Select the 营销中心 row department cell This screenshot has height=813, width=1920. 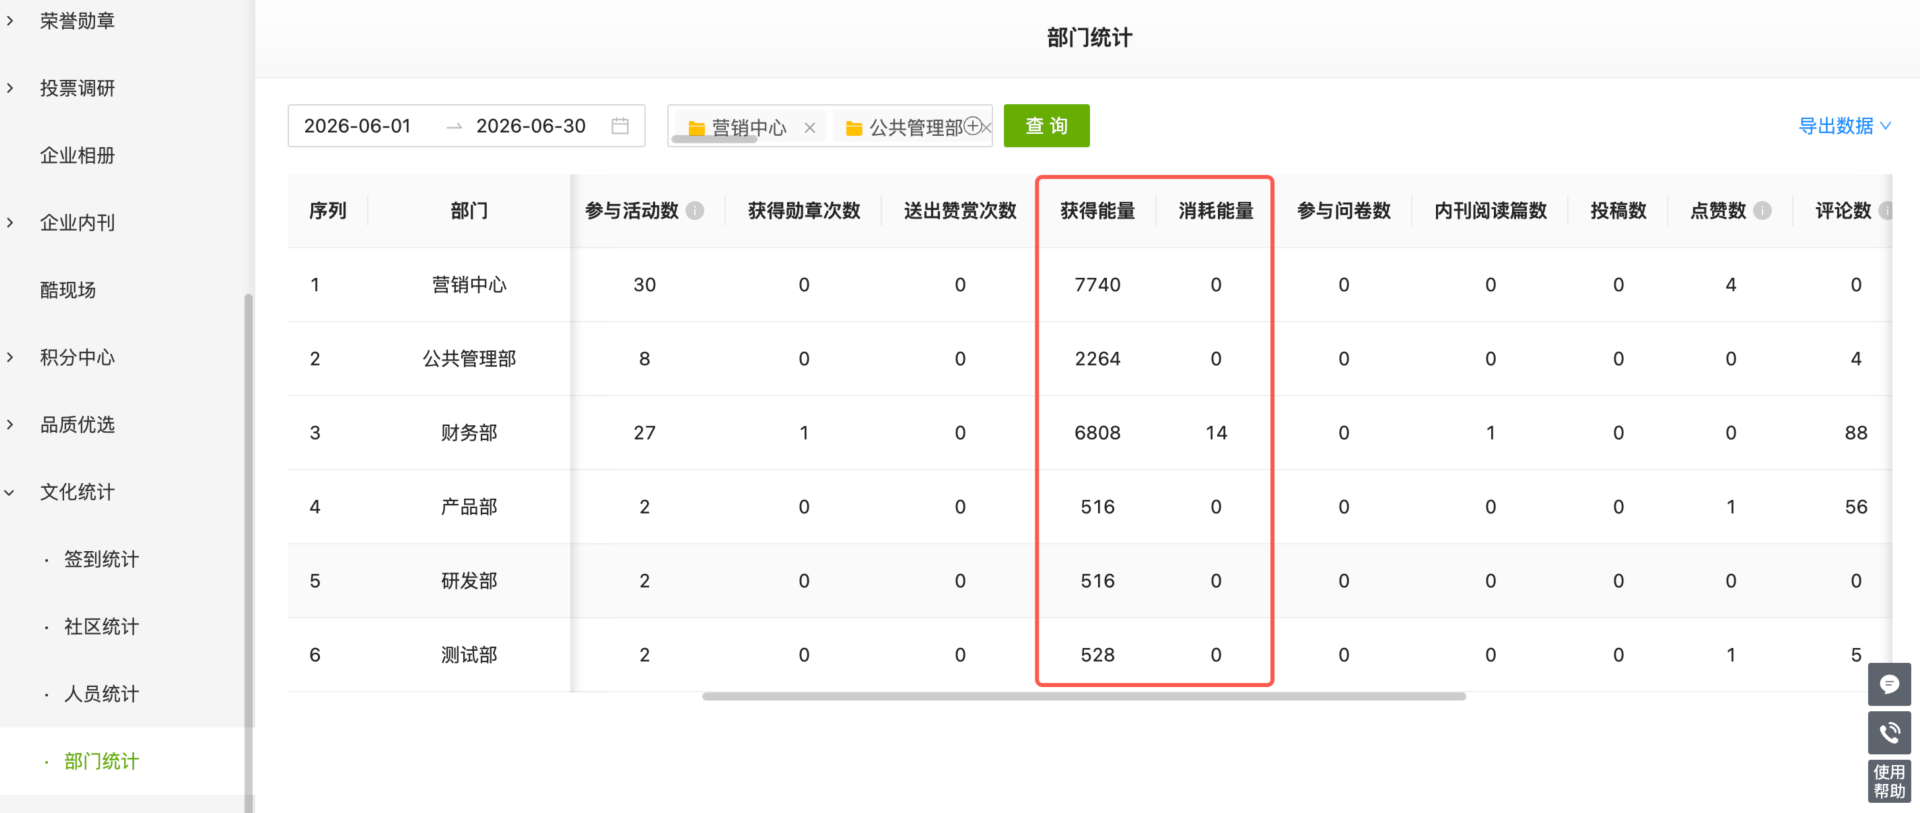point(469,285)
